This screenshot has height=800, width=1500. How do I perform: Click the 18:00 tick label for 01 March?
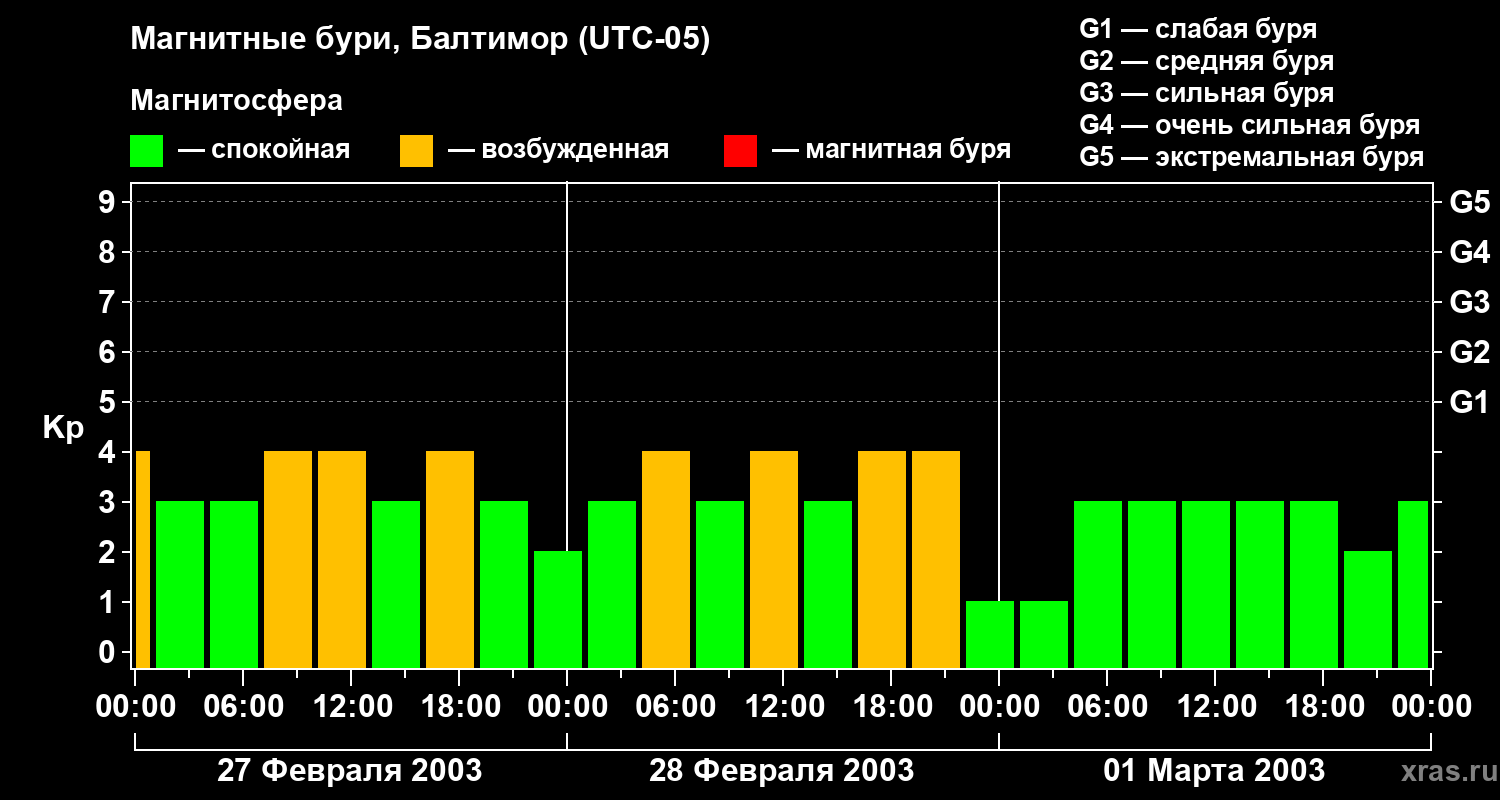tap(1323, 707)
